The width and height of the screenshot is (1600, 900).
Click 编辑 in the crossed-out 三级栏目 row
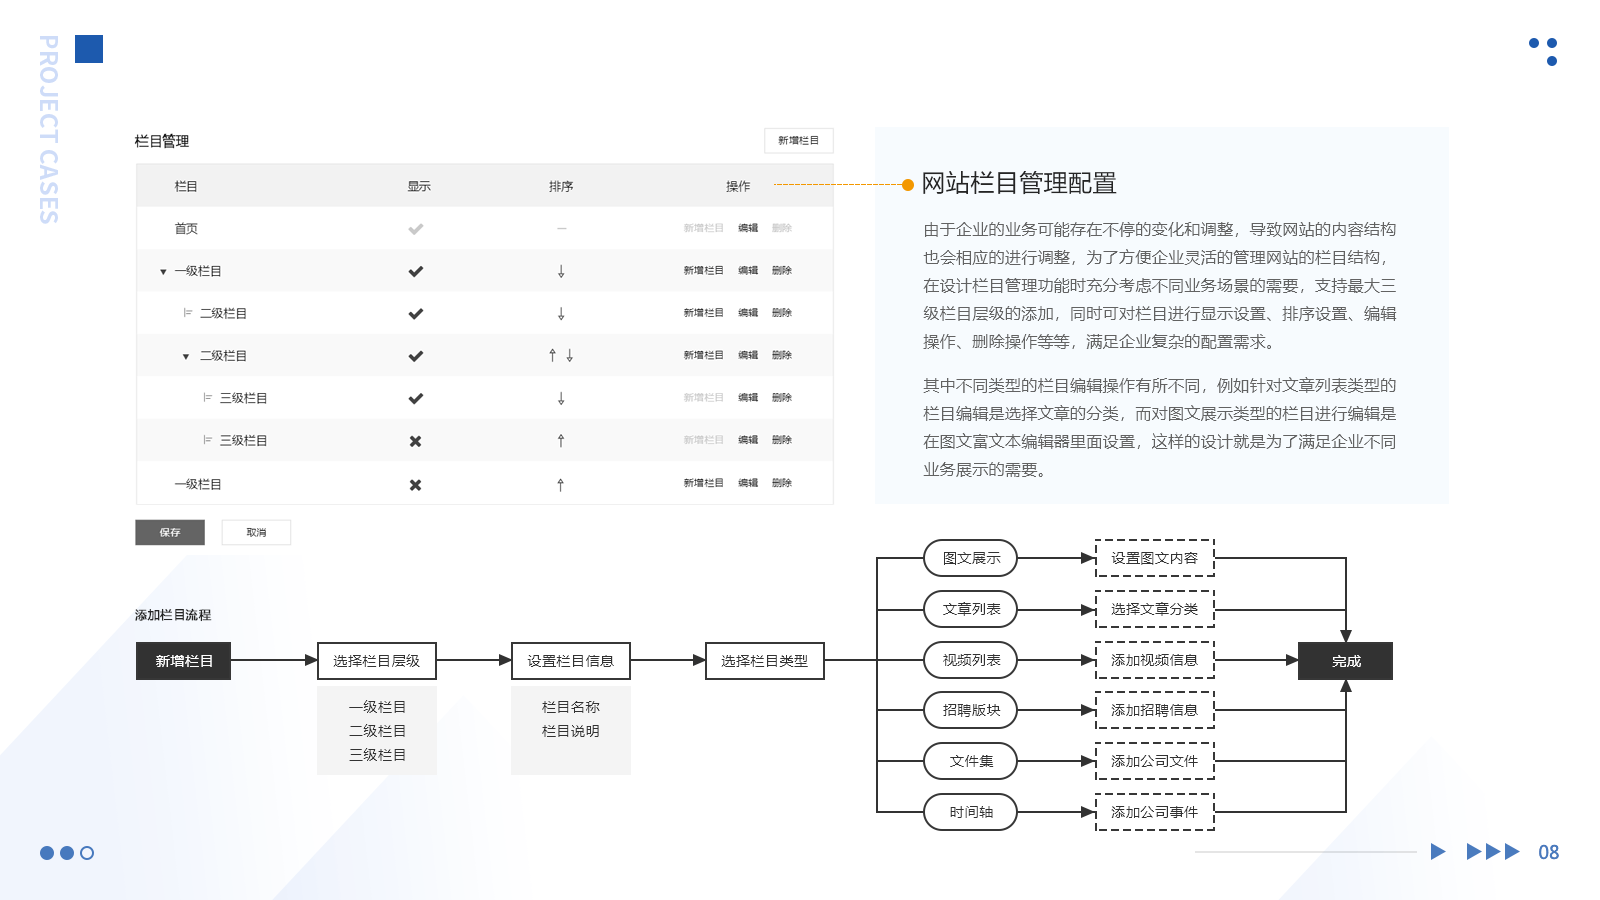click(x=748, y=440)
